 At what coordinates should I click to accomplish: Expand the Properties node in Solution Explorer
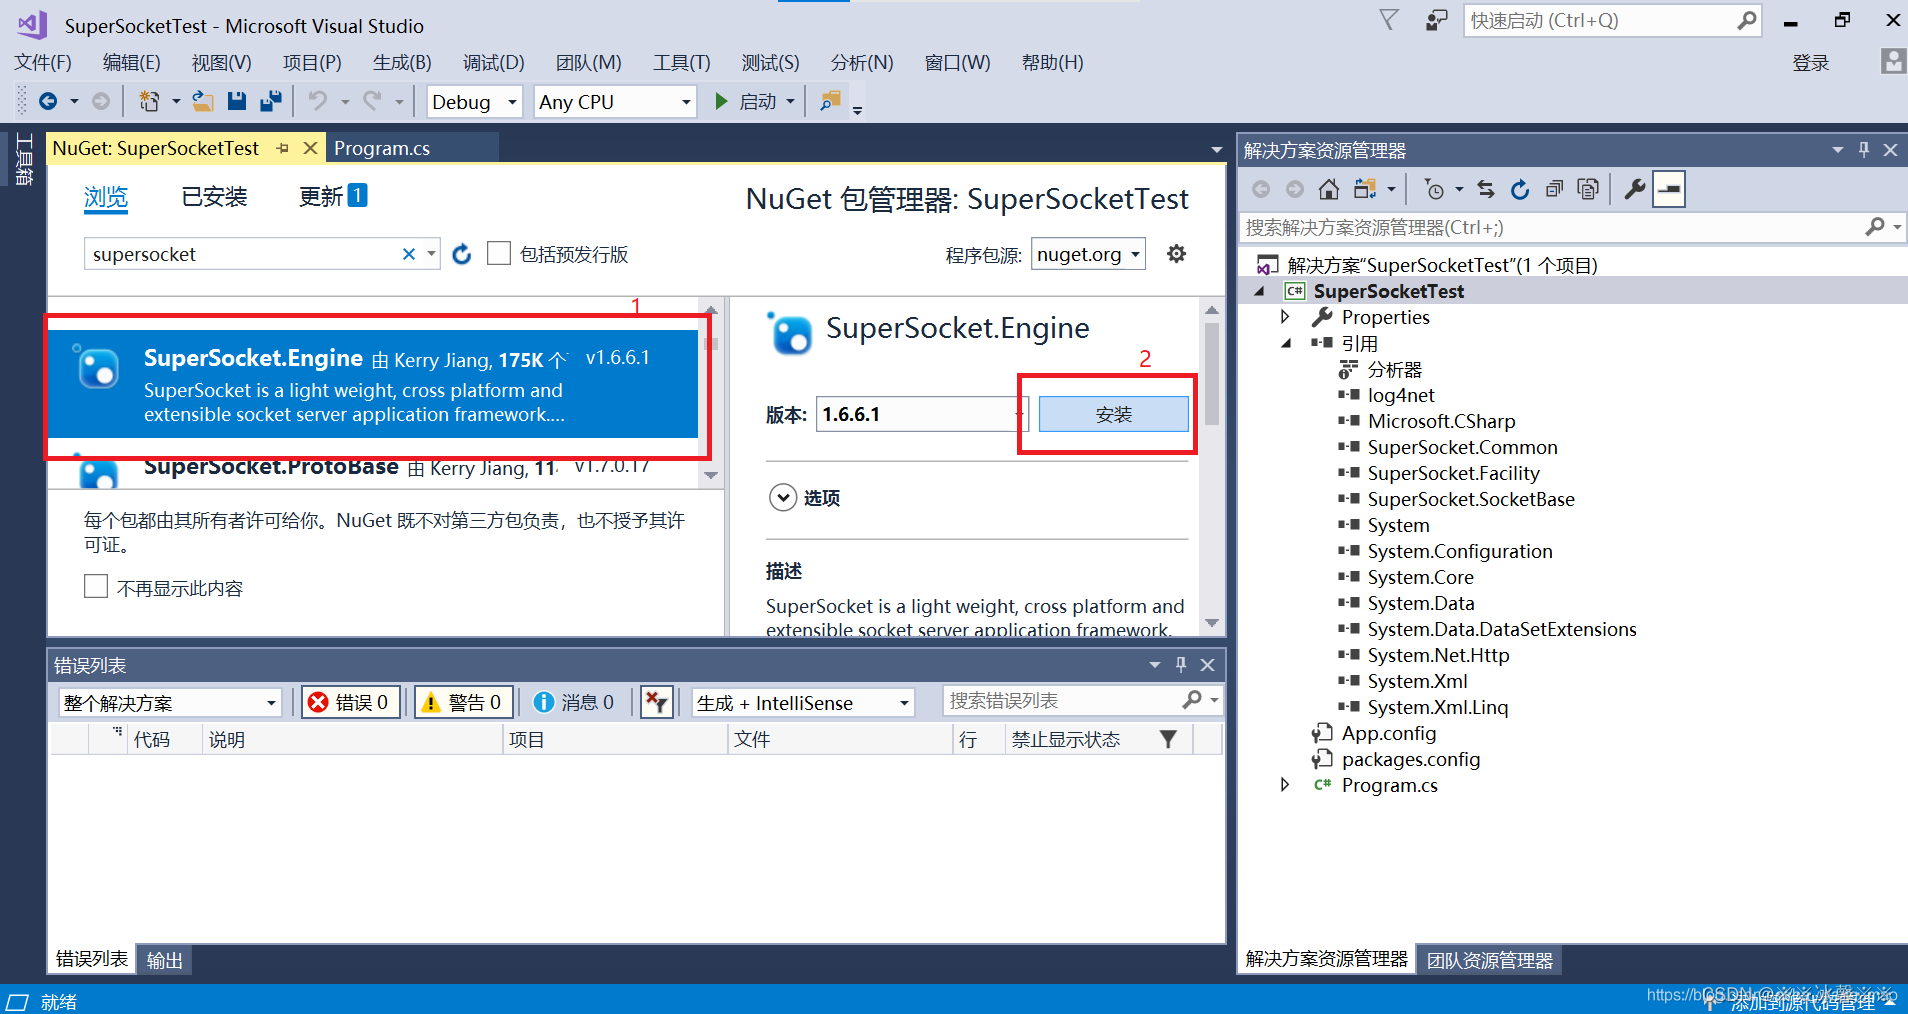pyautogui.click(x=1285, y=317)
